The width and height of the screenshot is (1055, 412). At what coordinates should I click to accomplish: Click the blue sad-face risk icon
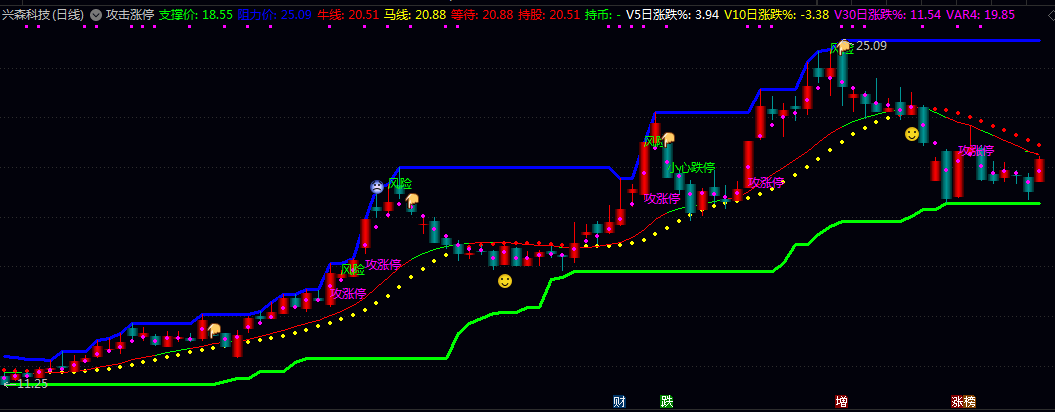click(377, 187)
